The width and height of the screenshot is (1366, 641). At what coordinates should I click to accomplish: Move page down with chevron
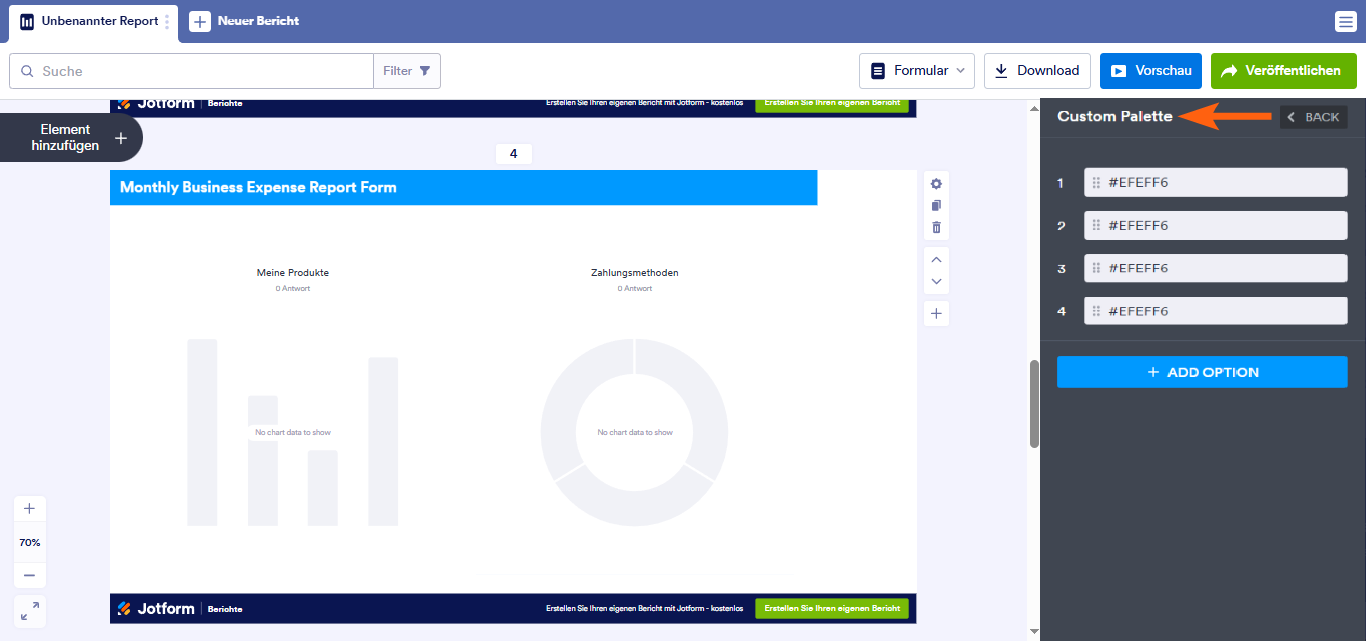936,281
